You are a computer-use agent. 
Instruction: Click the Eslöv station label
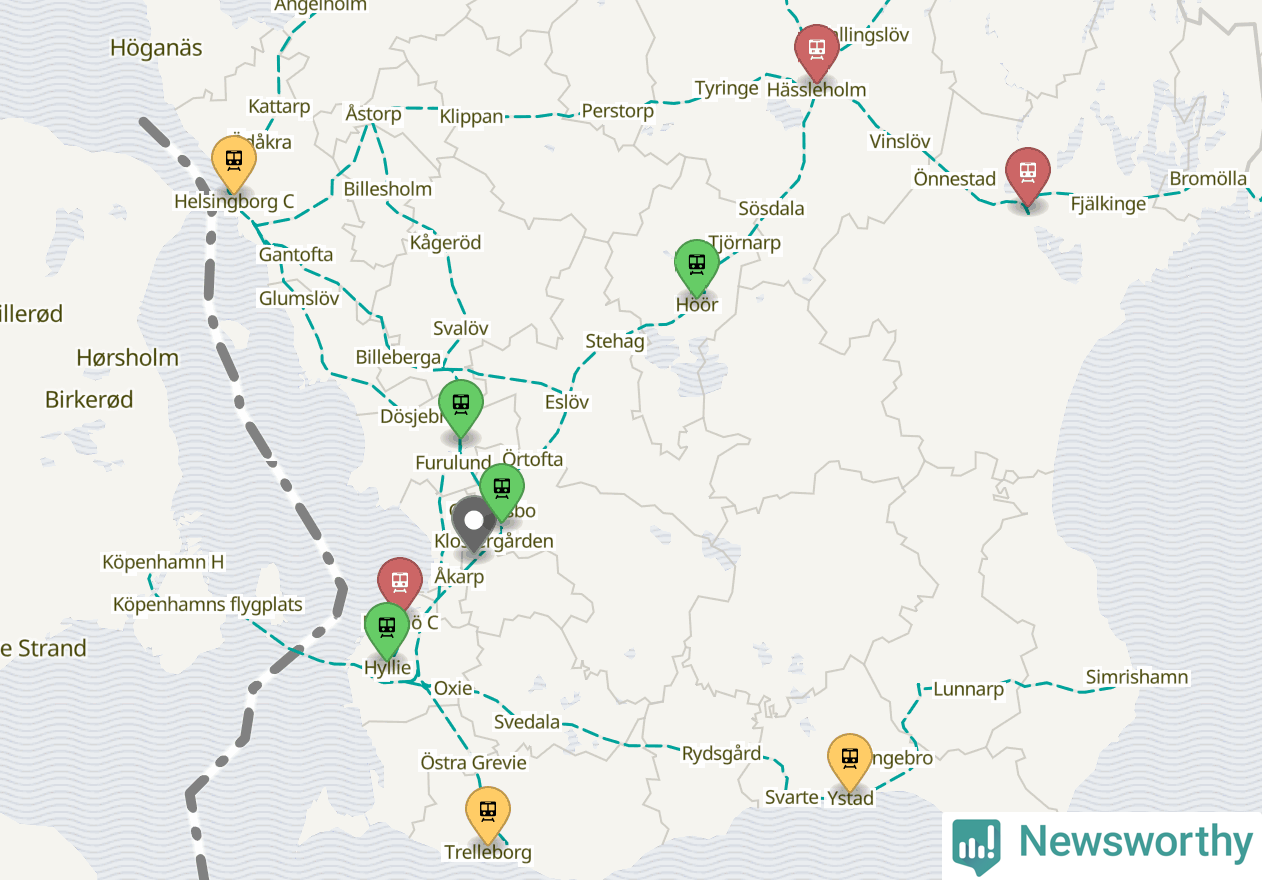[x=566, y=402]
